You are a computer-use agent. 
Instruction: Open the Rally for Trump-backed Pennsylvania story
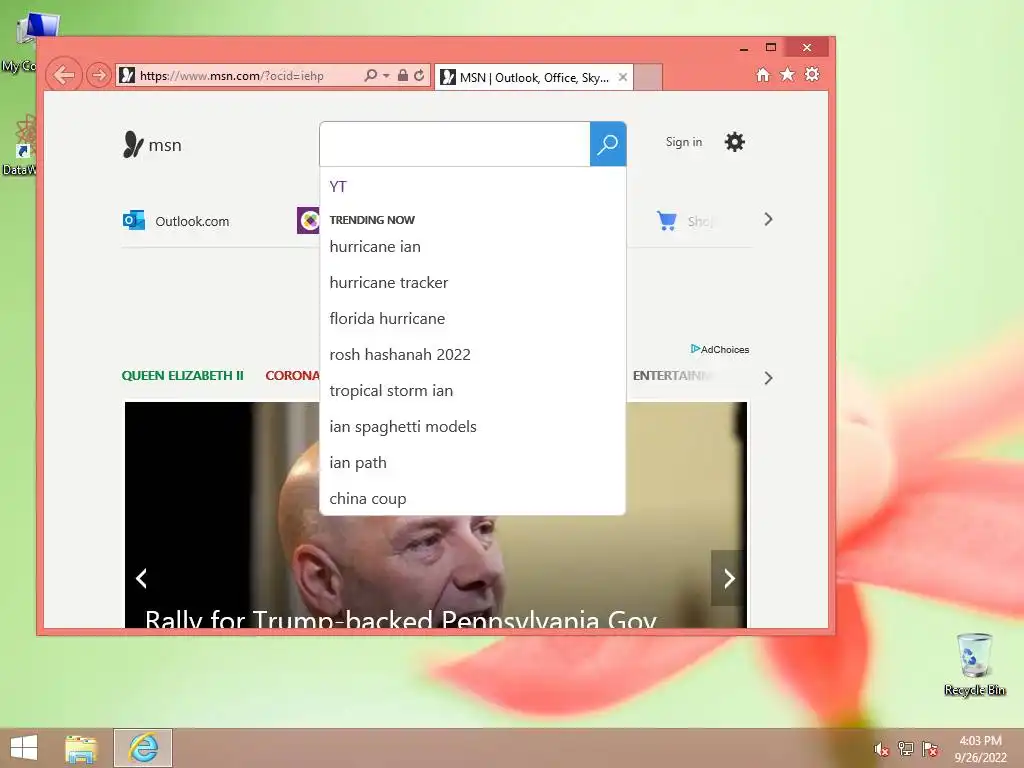pos(400,618)
